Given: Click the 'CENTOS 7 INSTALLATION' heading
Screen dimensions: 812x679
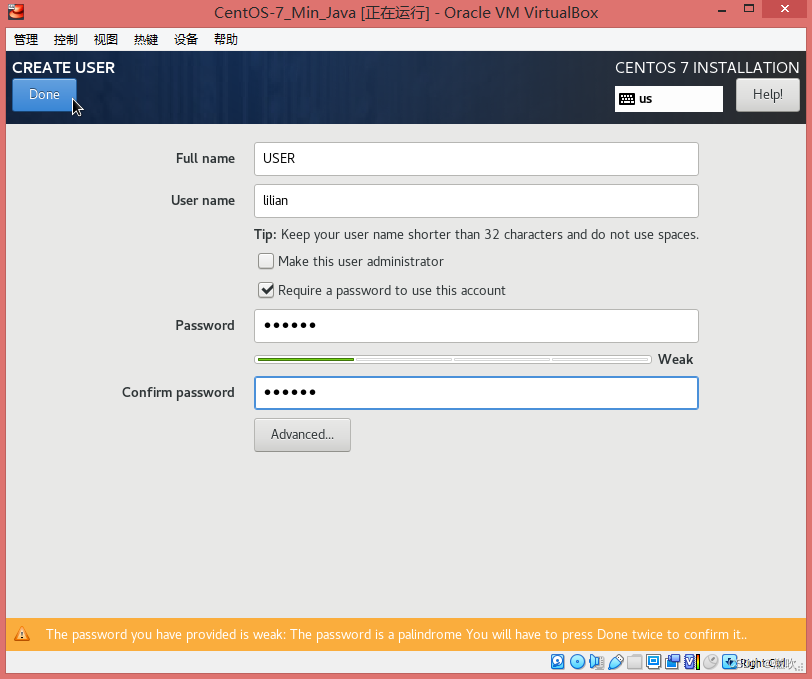Looking at the screenshot, I should point(707,67).
